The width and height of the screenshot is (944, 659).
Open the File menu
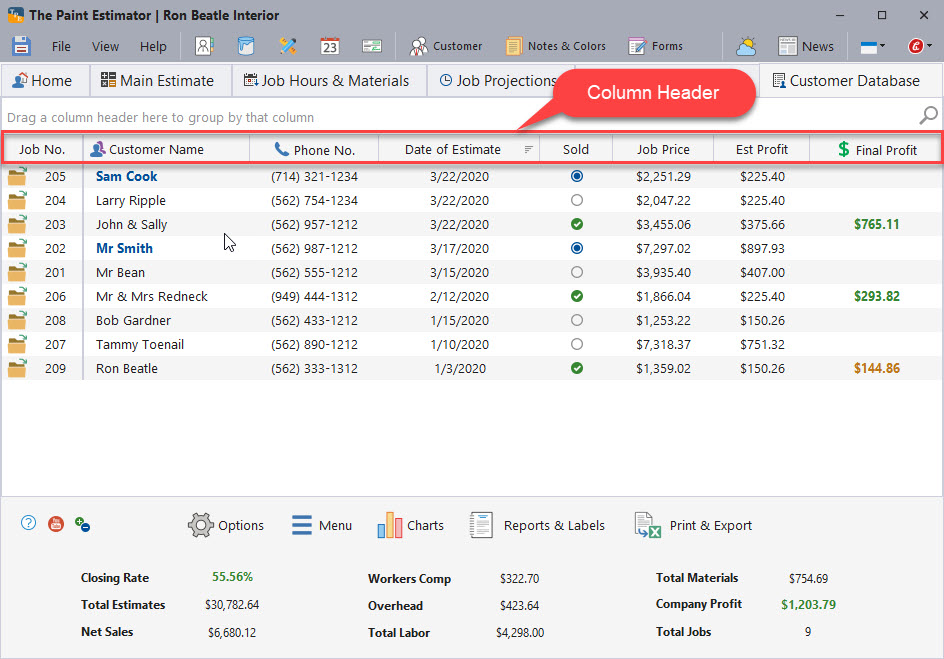61,45
